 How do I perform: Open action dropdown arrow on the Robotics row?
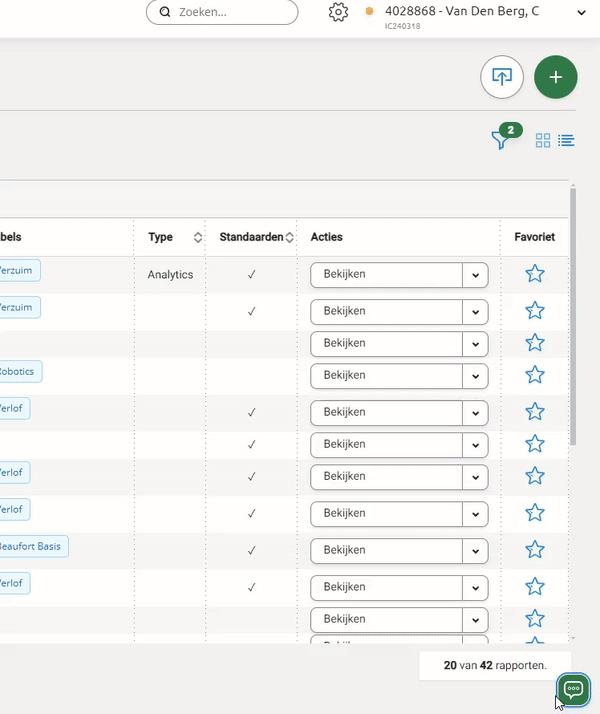coord(475,375)
